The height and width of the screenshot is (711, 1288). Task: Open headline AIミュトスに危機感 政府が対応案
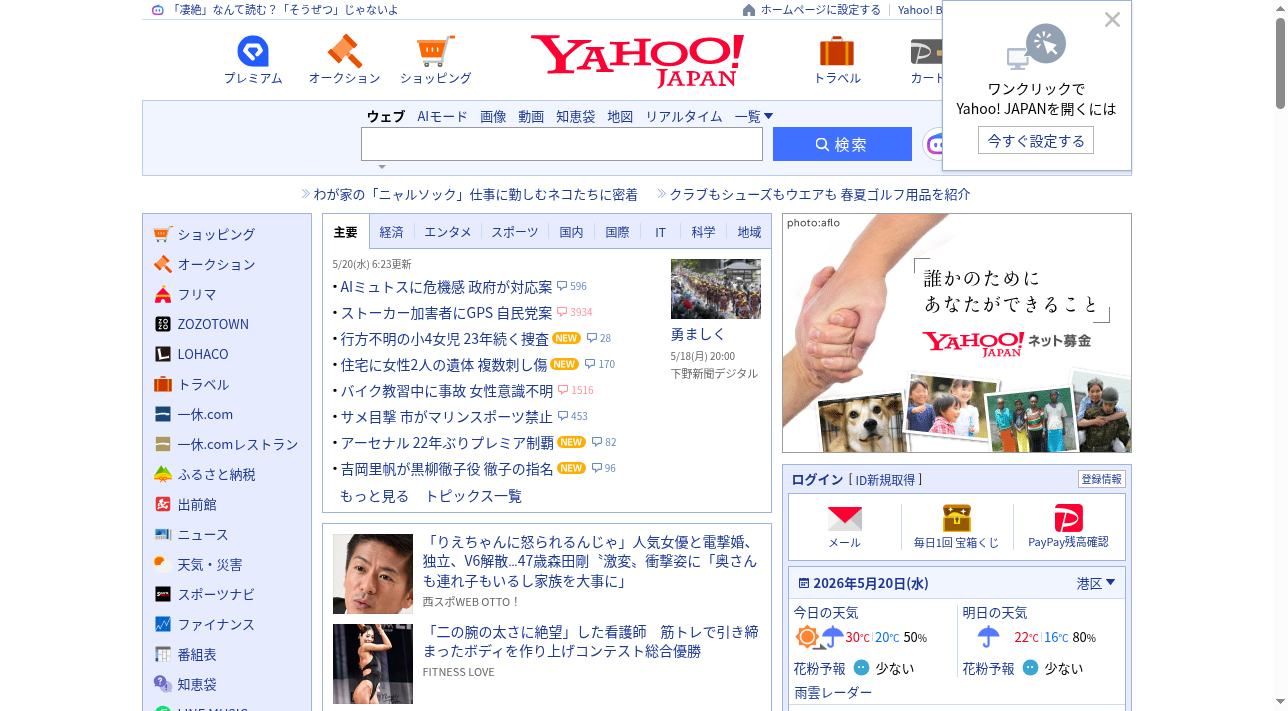click(x=446, y=287)
